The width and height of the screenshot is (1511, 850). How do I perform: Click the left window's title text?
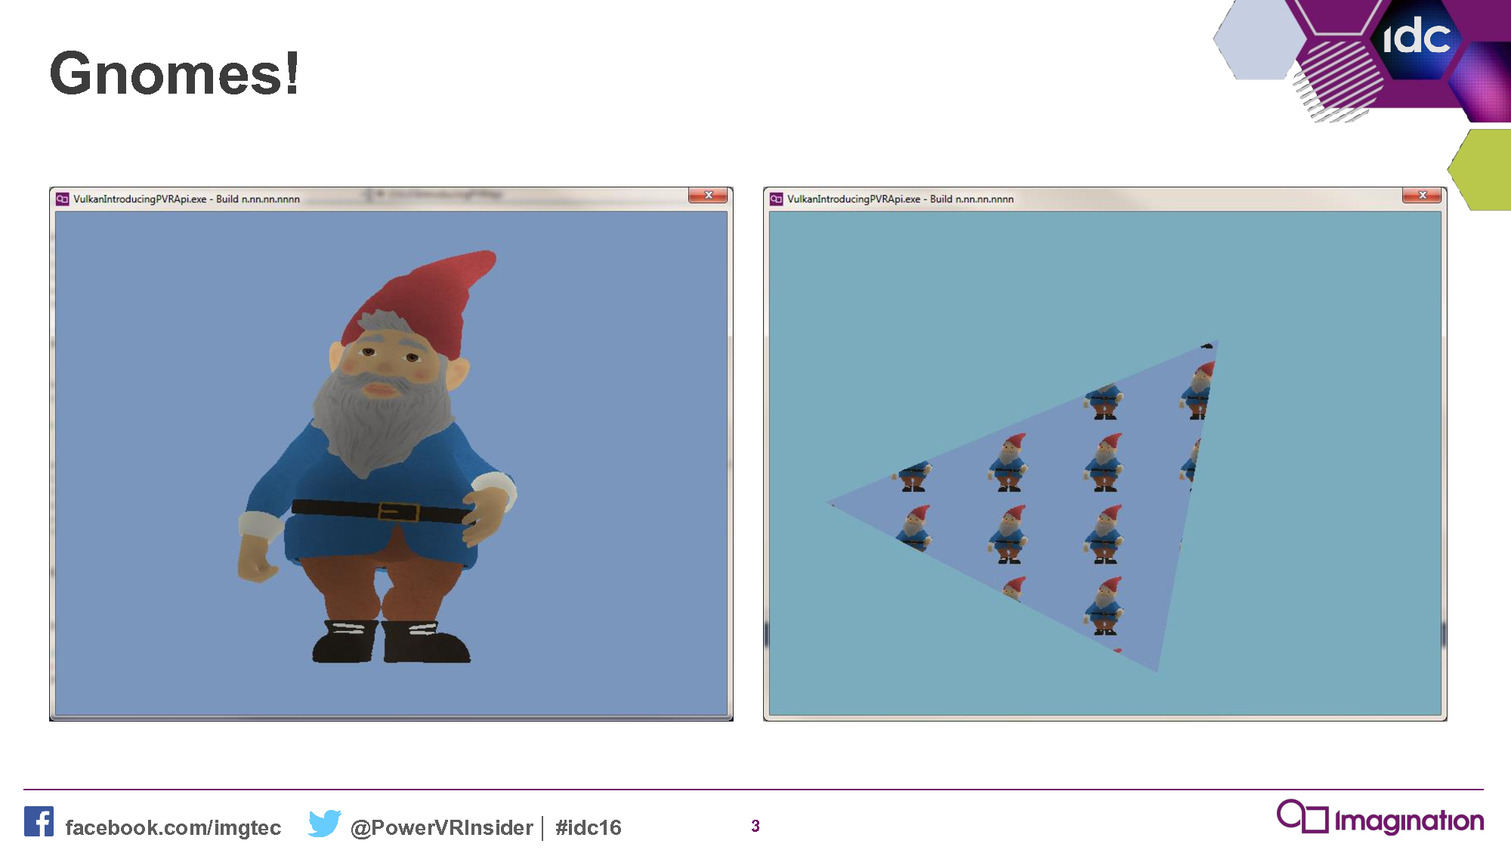186,199
